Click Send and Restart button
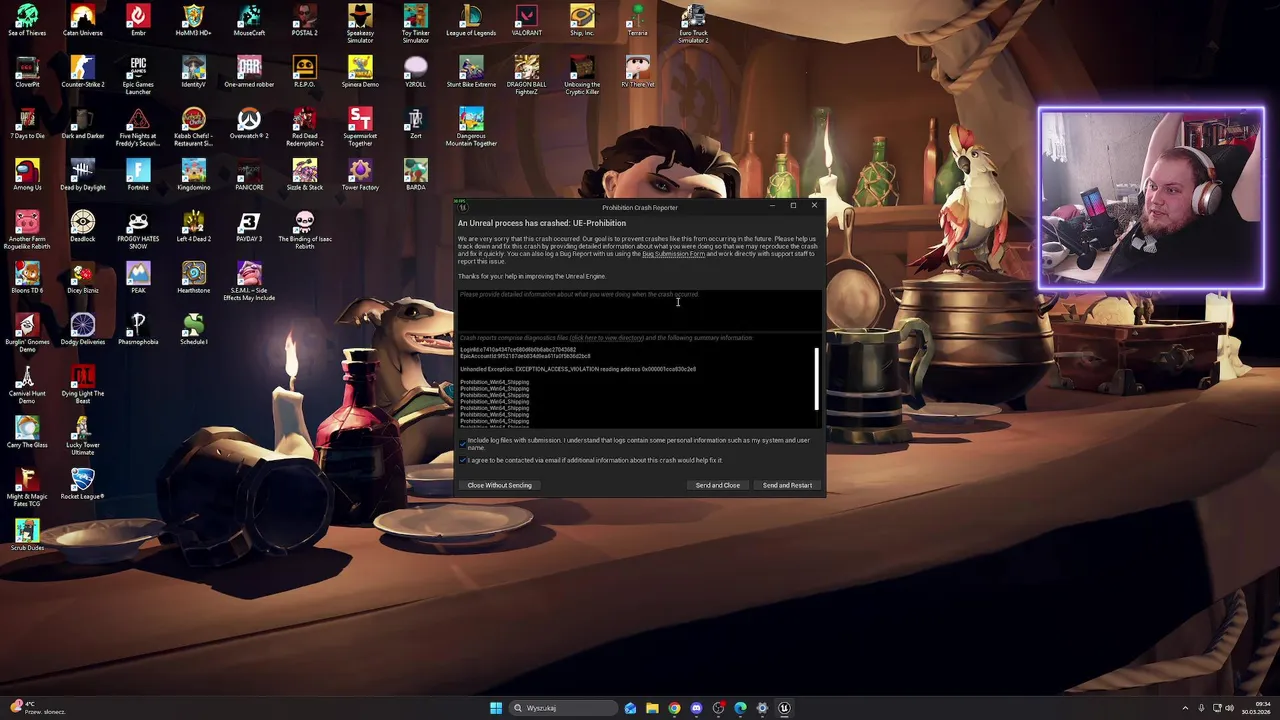Screen dimensions: 1280x720 tap(787, 485)
